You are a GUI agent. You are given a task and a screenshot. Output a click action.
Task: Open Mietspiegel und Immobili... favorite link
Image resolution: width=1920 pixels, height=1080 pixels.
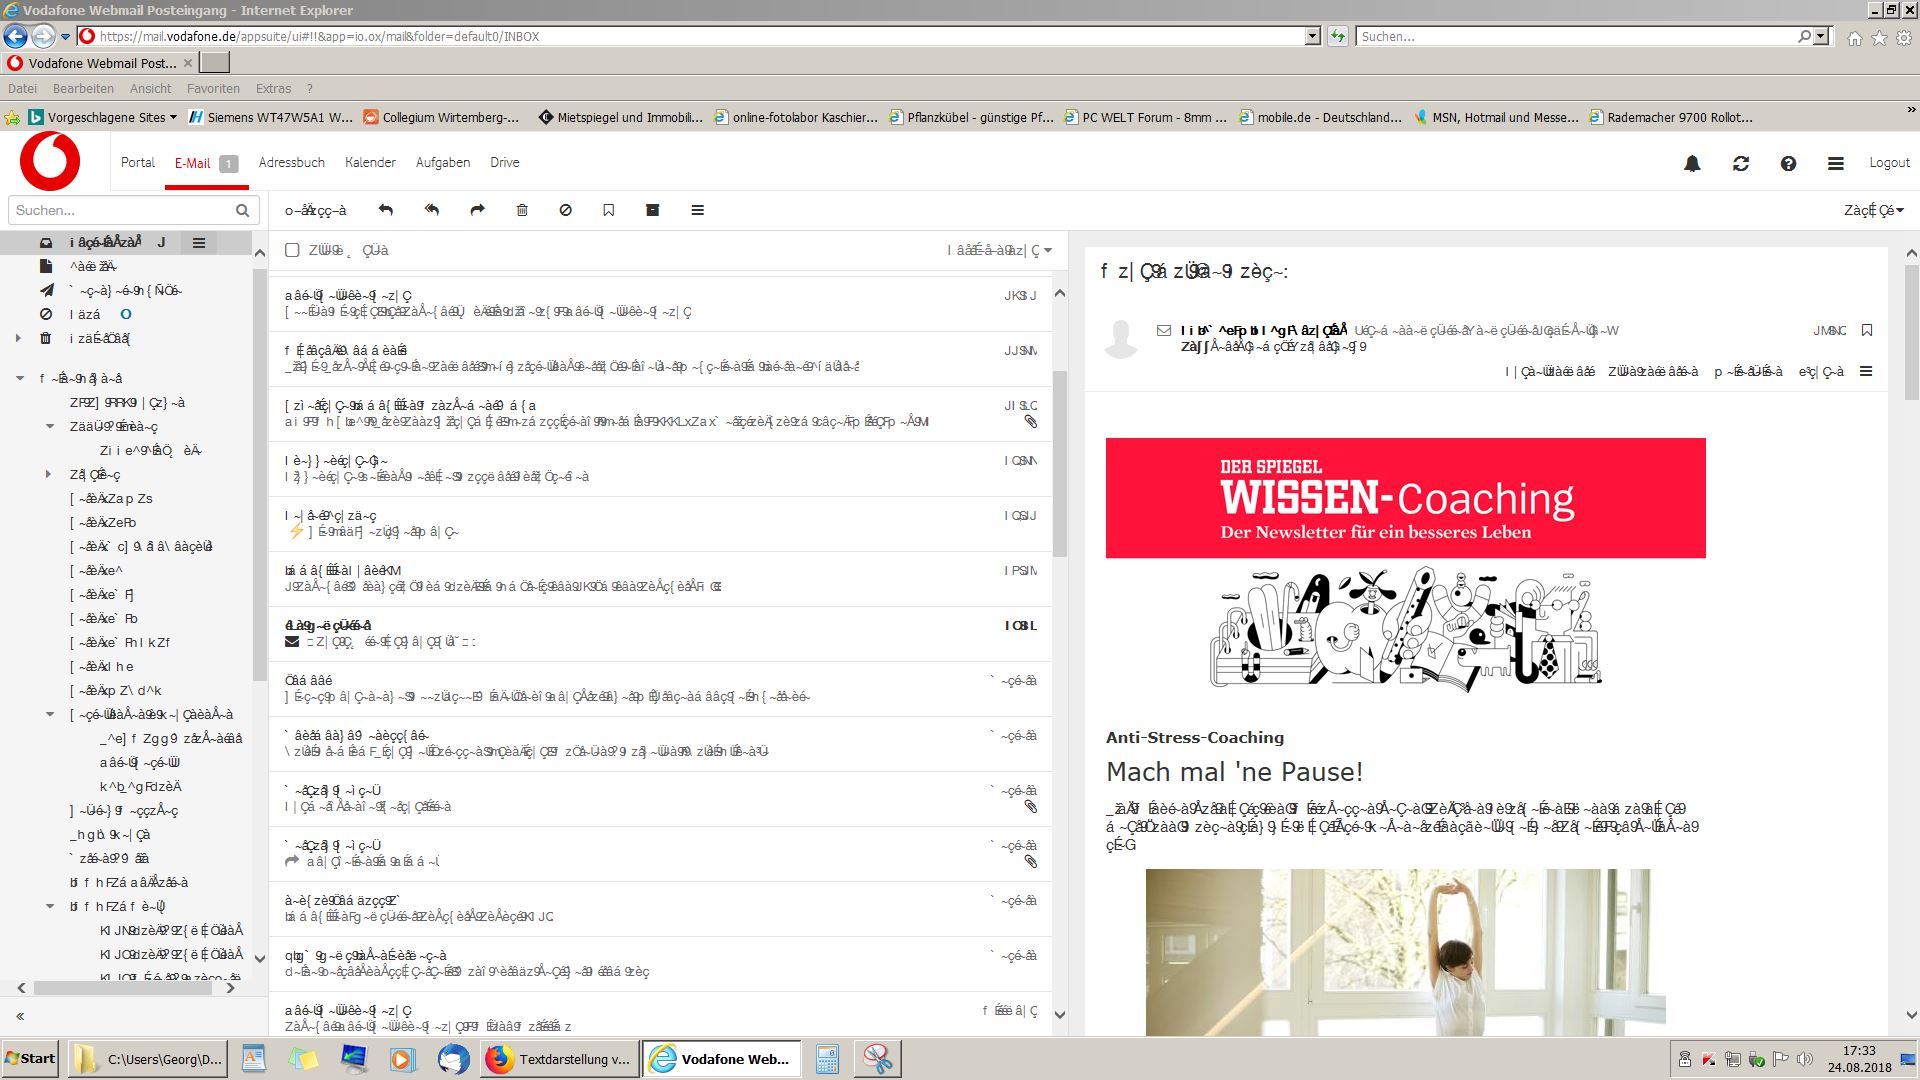(621, 117)
